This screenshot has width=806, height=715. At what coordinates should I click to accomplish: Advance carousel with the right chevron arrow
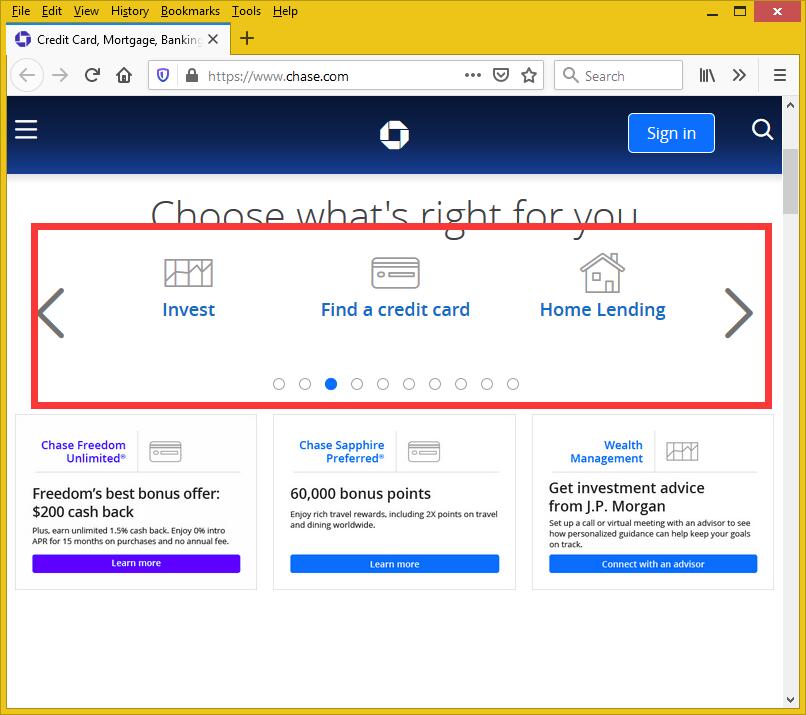pyautogui.click(x=738, y=313)
